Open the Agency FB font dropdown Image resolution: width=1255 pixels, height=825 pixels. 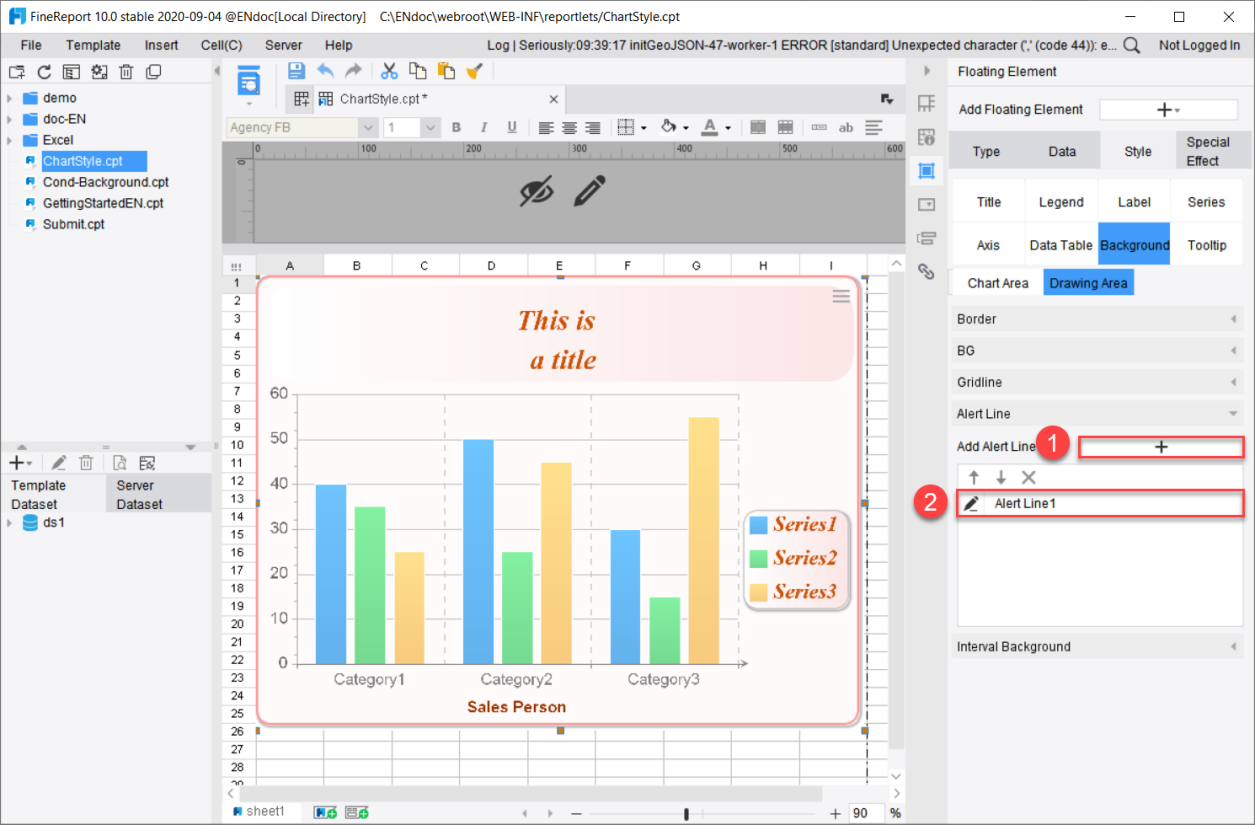click(369, 127)
